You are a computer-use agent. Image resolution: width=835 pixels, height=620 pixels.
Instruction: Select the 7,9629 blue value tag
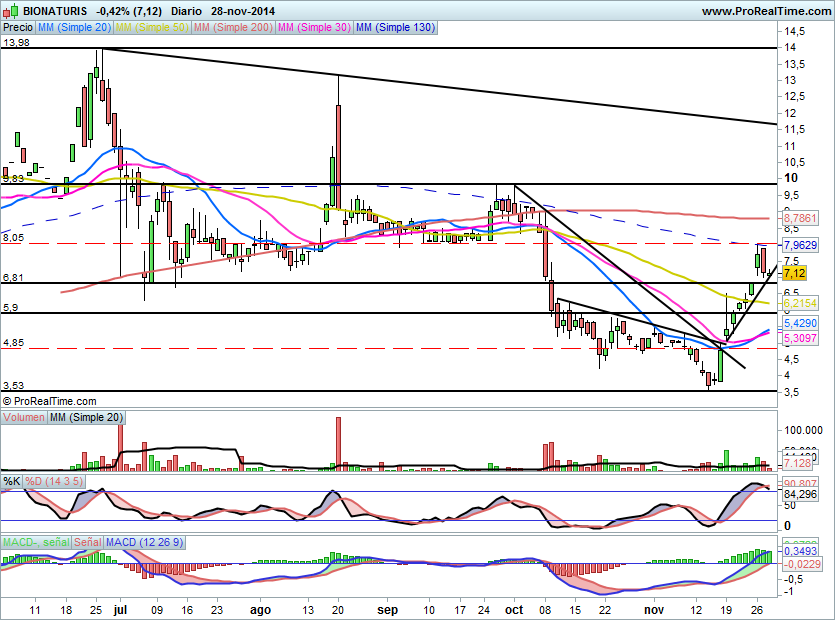[798, 244]
